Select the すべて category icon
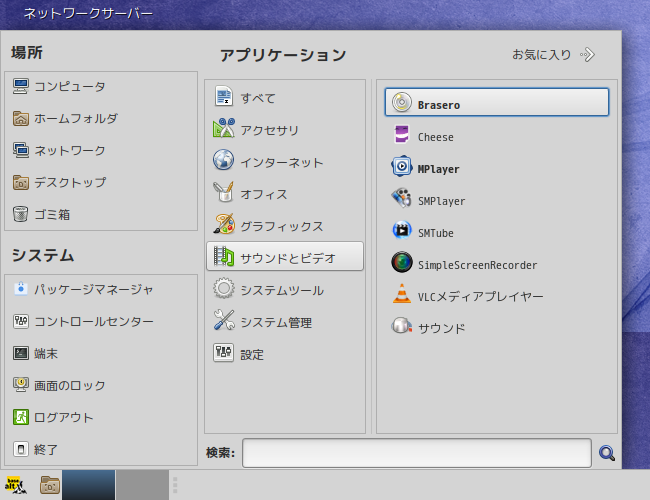Image resolution: width=650 pixels, height=500 pixels. click(224, 96)
